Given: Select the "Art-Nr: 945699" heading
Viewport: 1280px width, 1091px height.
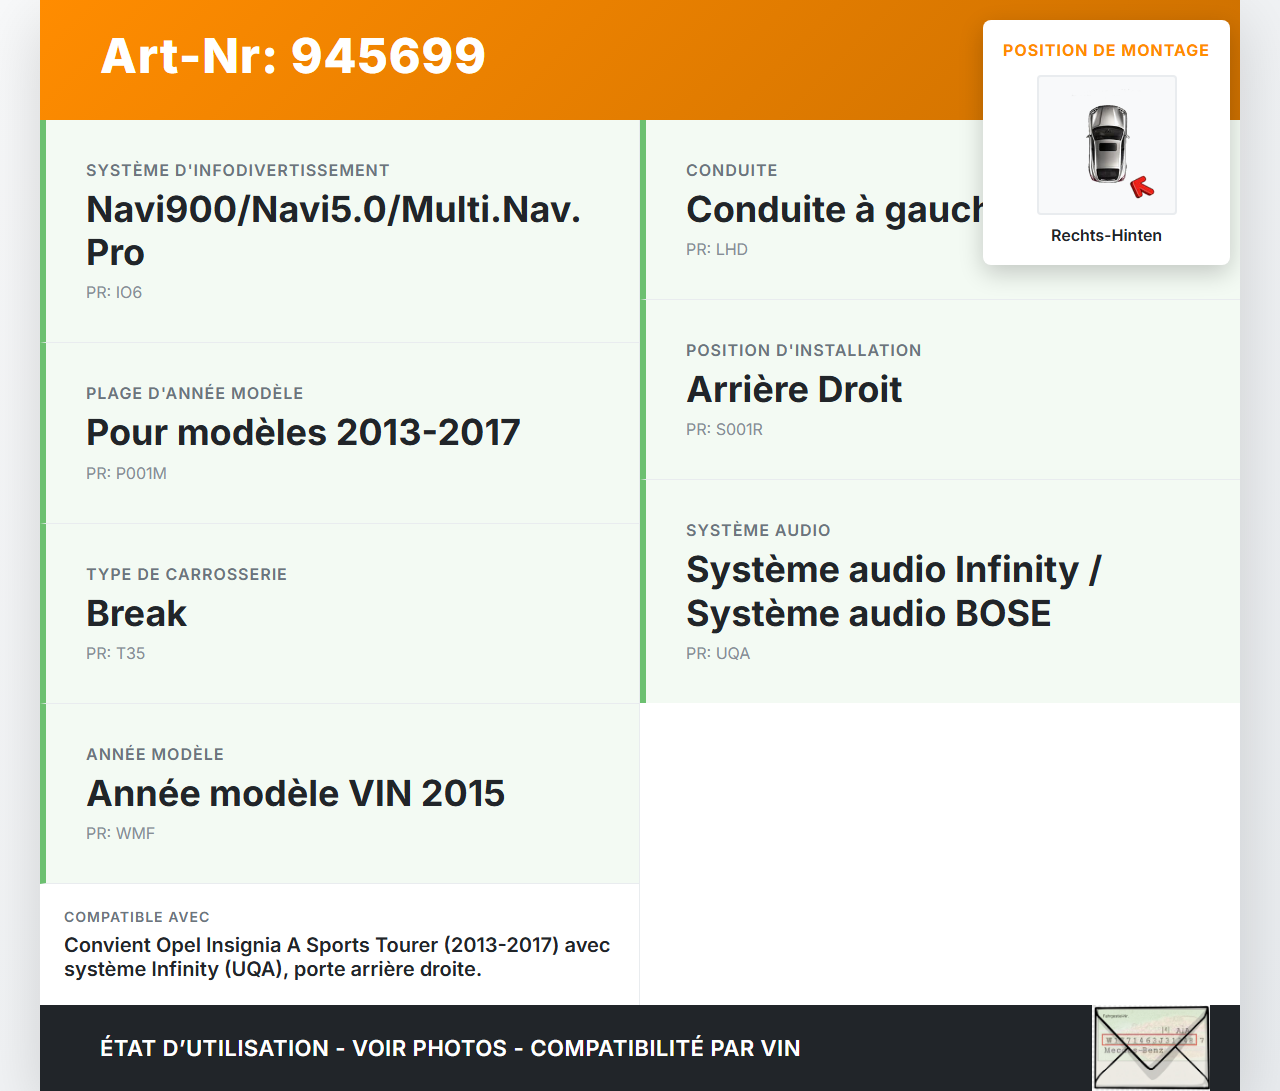Looking at the screenshot, I should click(293, 56).
